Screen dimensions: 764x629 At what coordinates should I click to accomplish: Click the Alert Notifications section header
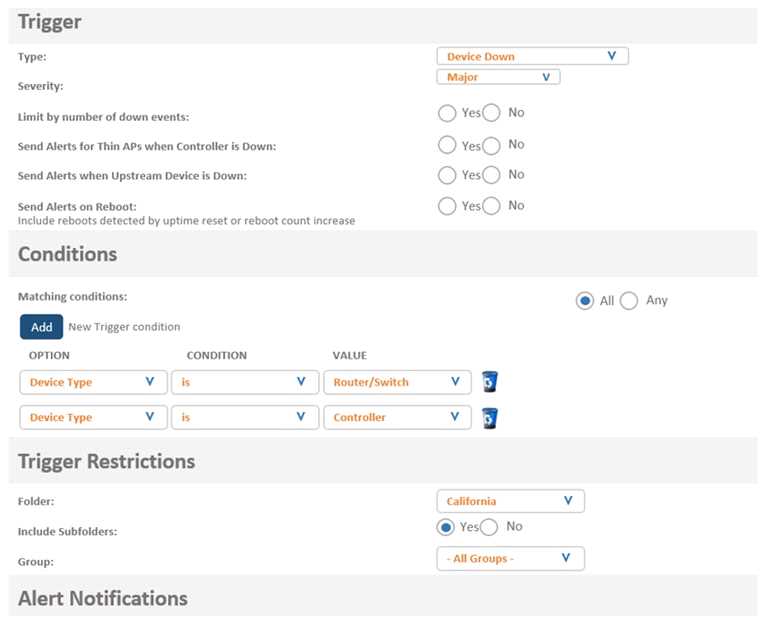coord(103,598)
